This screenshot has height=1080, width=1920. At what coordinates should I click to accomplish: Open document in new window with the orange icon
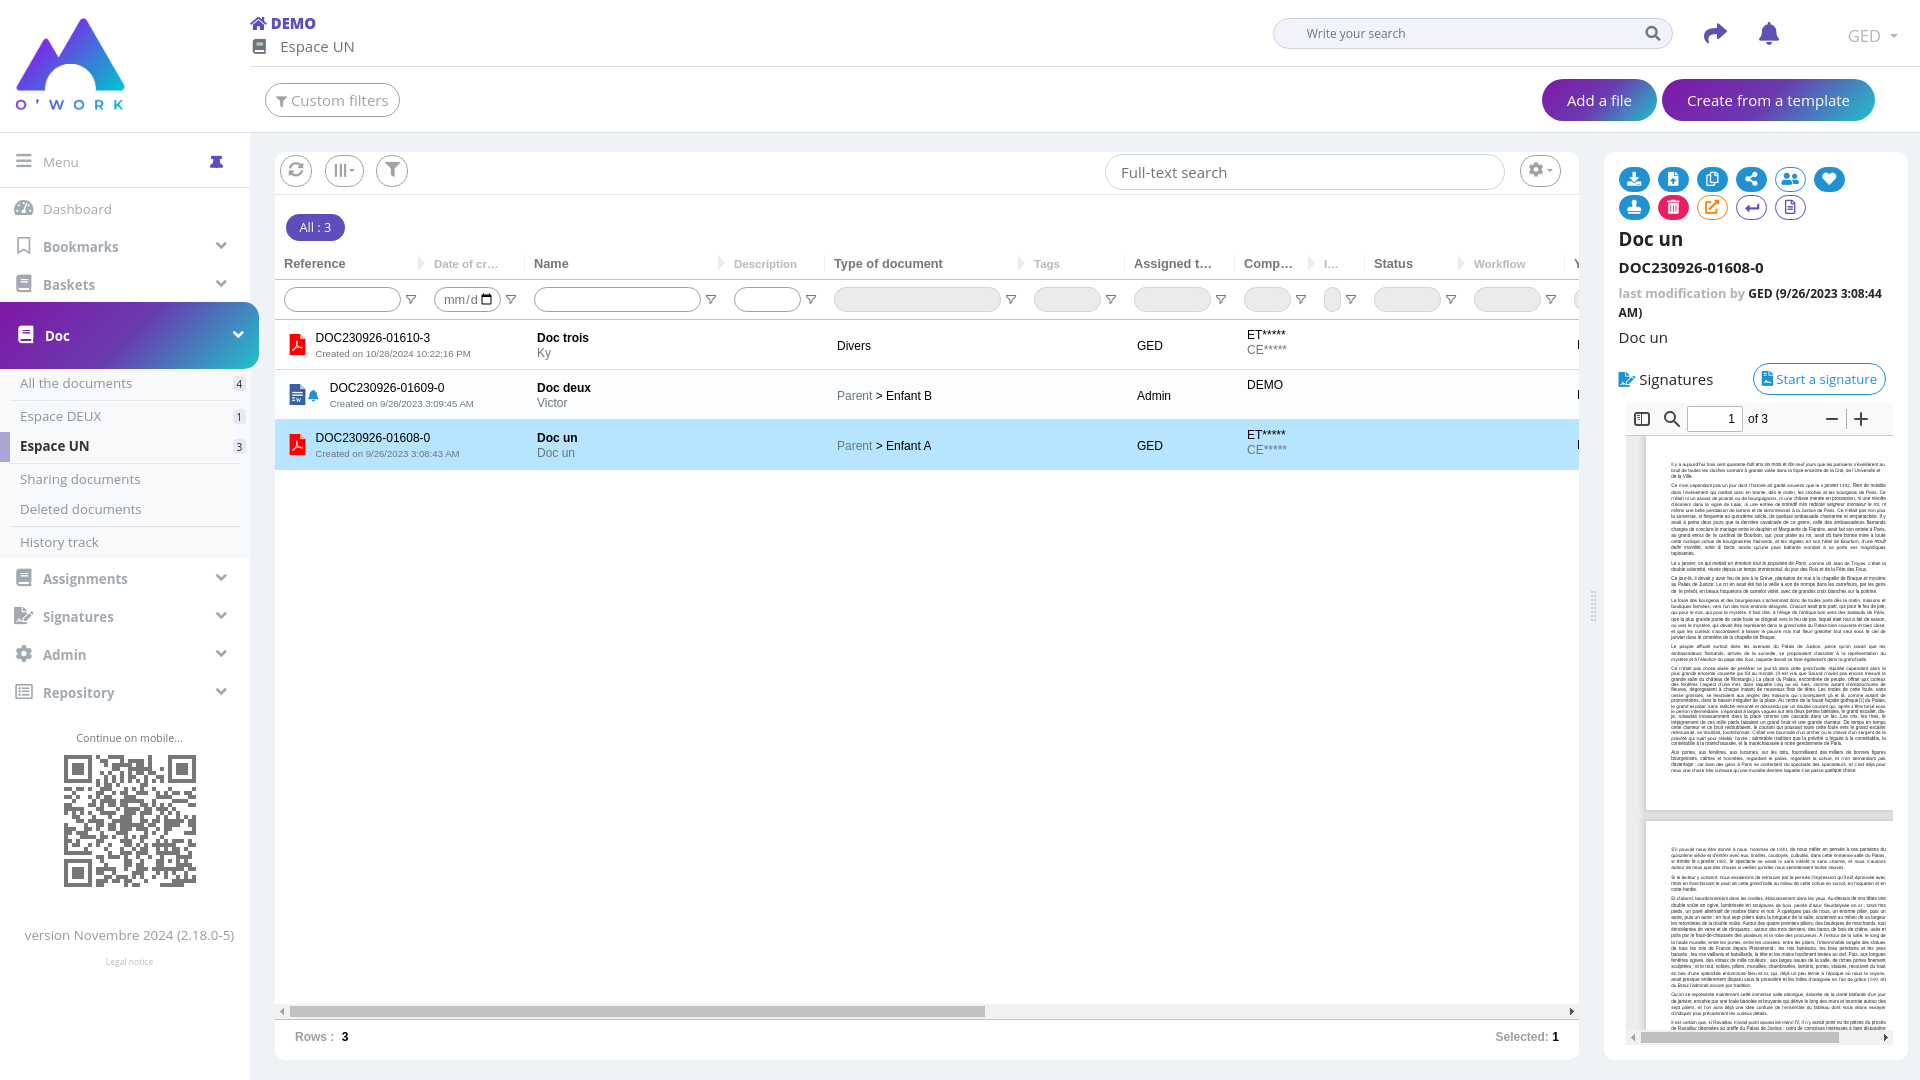1712,208
